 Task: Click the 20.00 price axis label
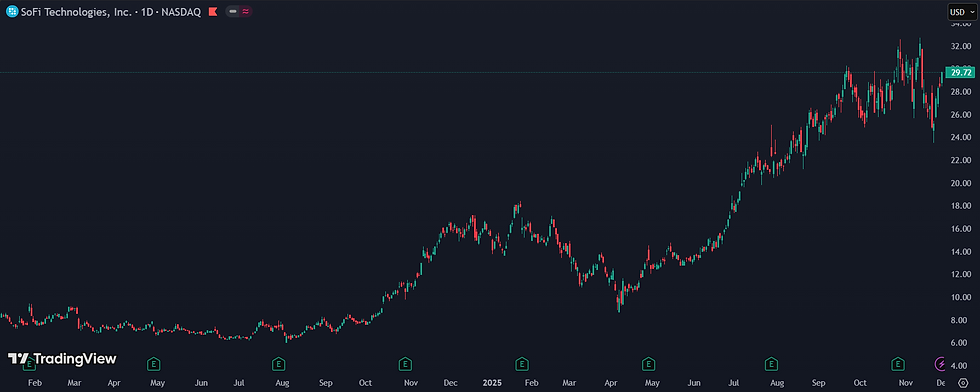[x=960, y=183]
